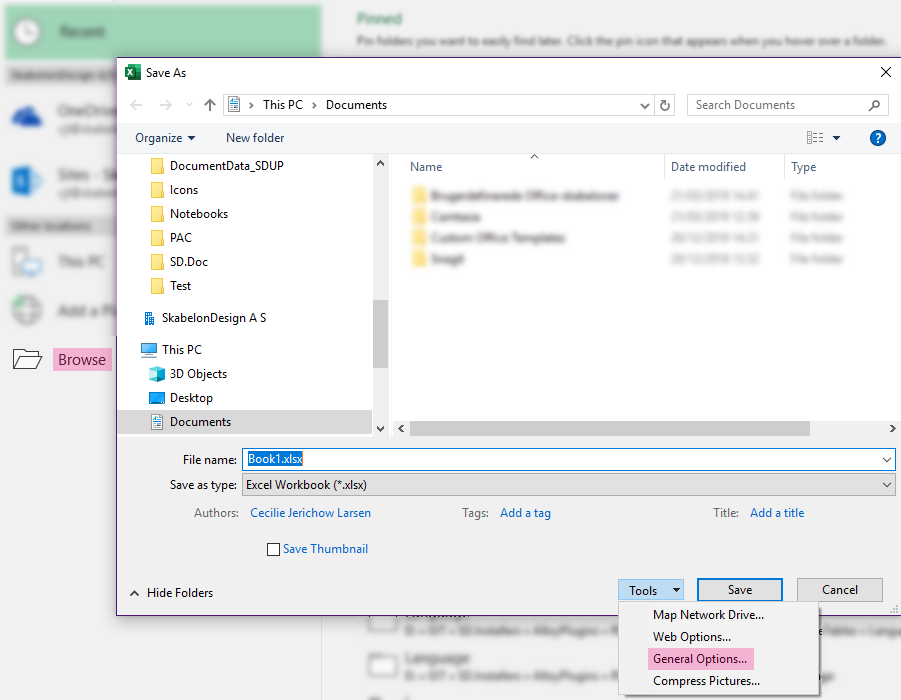Click the Tools button

[x=650, y=590]
